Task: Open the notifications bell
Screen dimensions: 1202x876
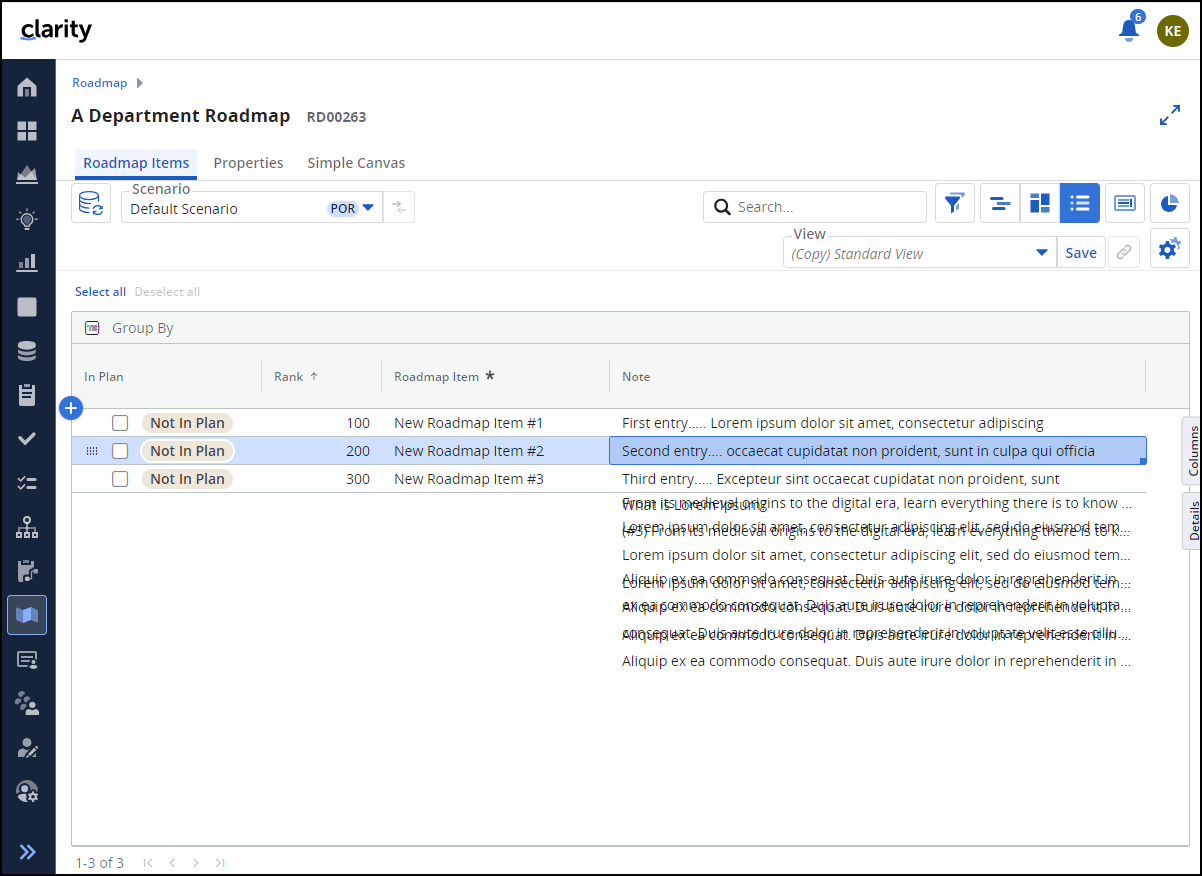Action: (x=1128, y=30)
